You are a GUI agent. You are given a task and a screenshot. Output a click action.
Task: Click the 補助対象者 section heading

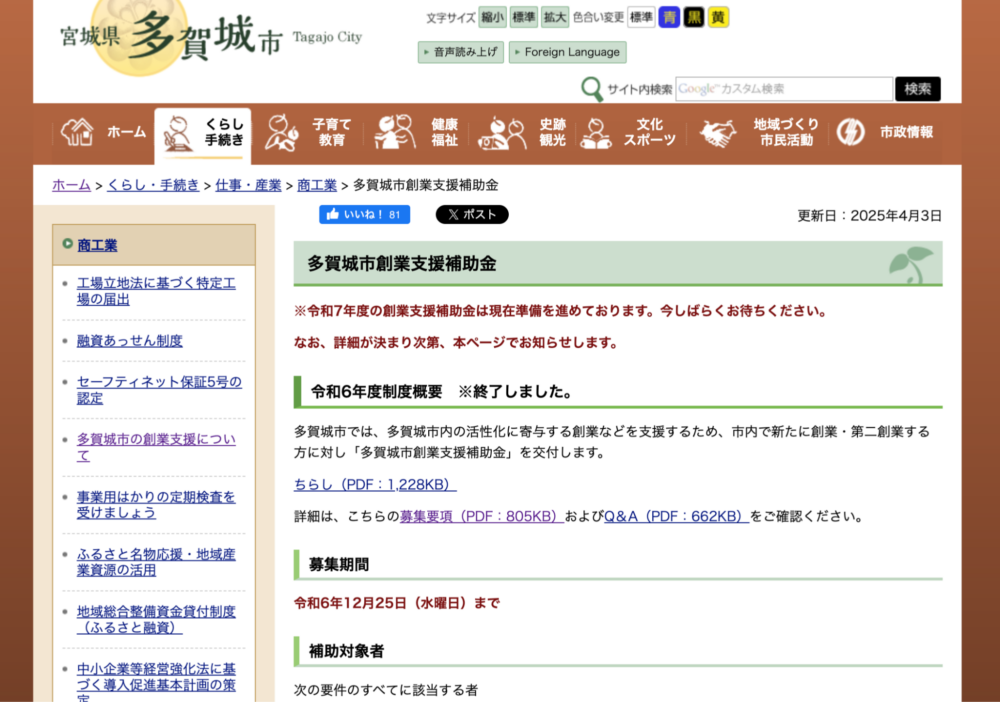coord(346,651)
